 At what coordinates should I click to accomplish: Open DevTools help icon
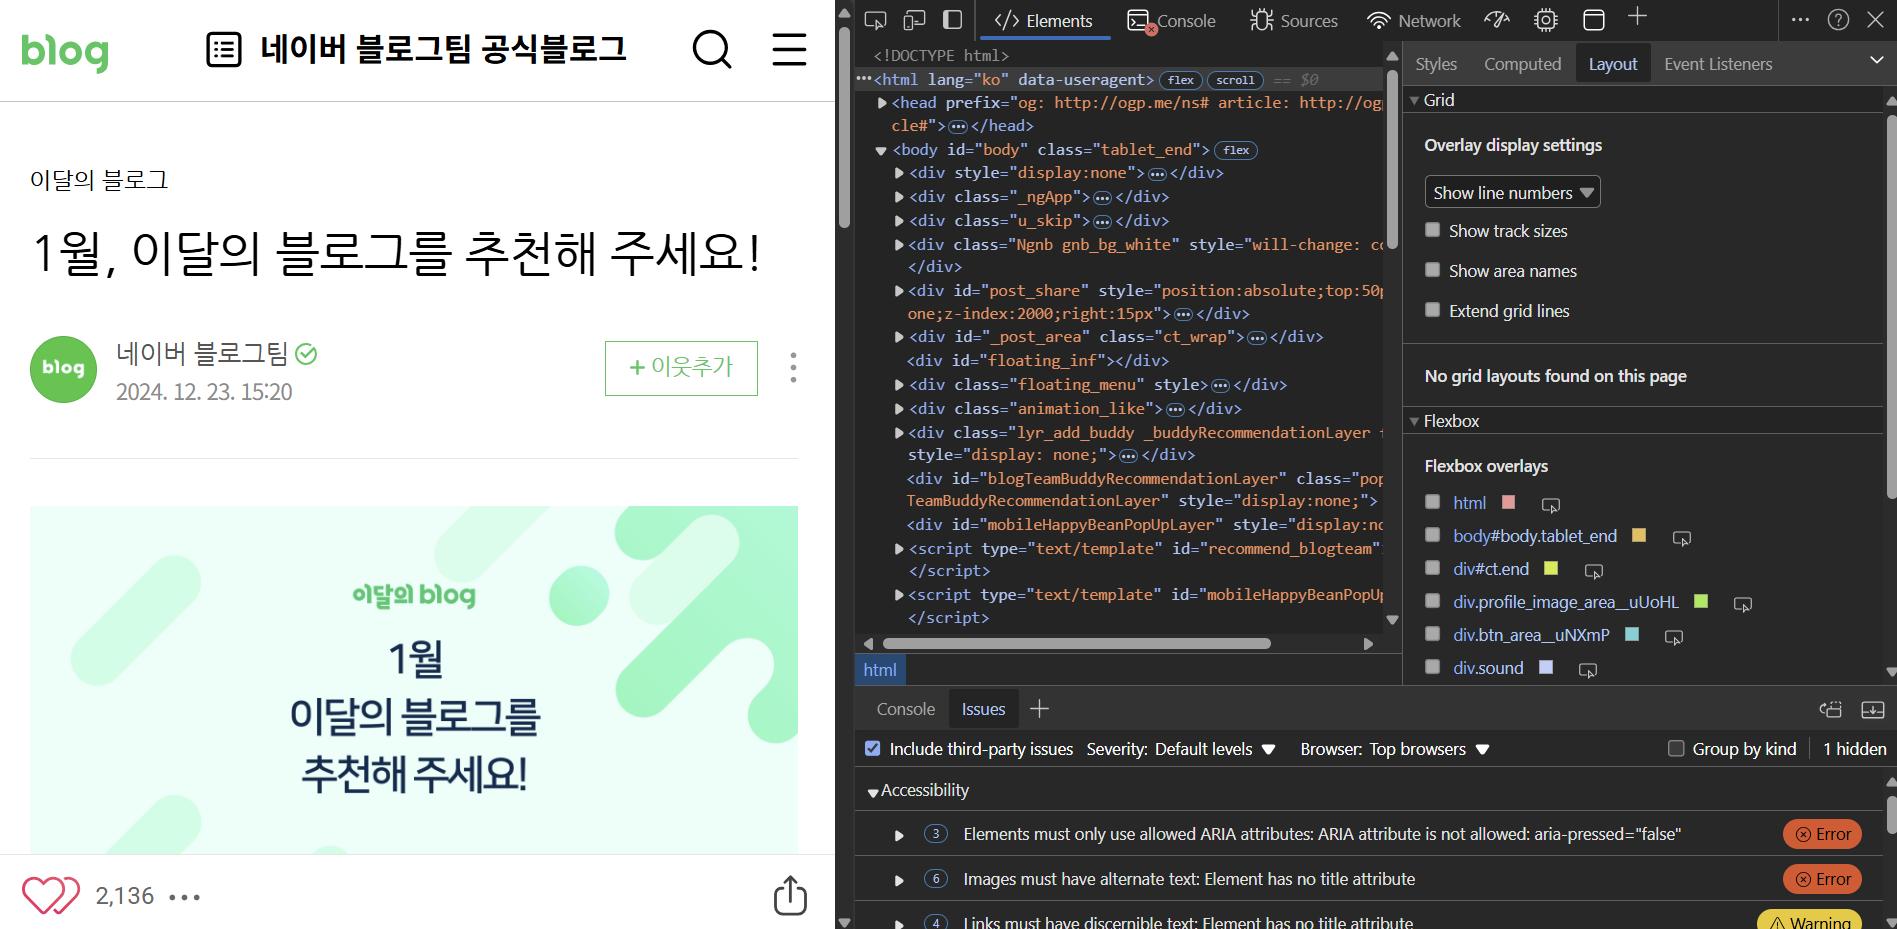pyautogui.click(x=1838, y=20)
